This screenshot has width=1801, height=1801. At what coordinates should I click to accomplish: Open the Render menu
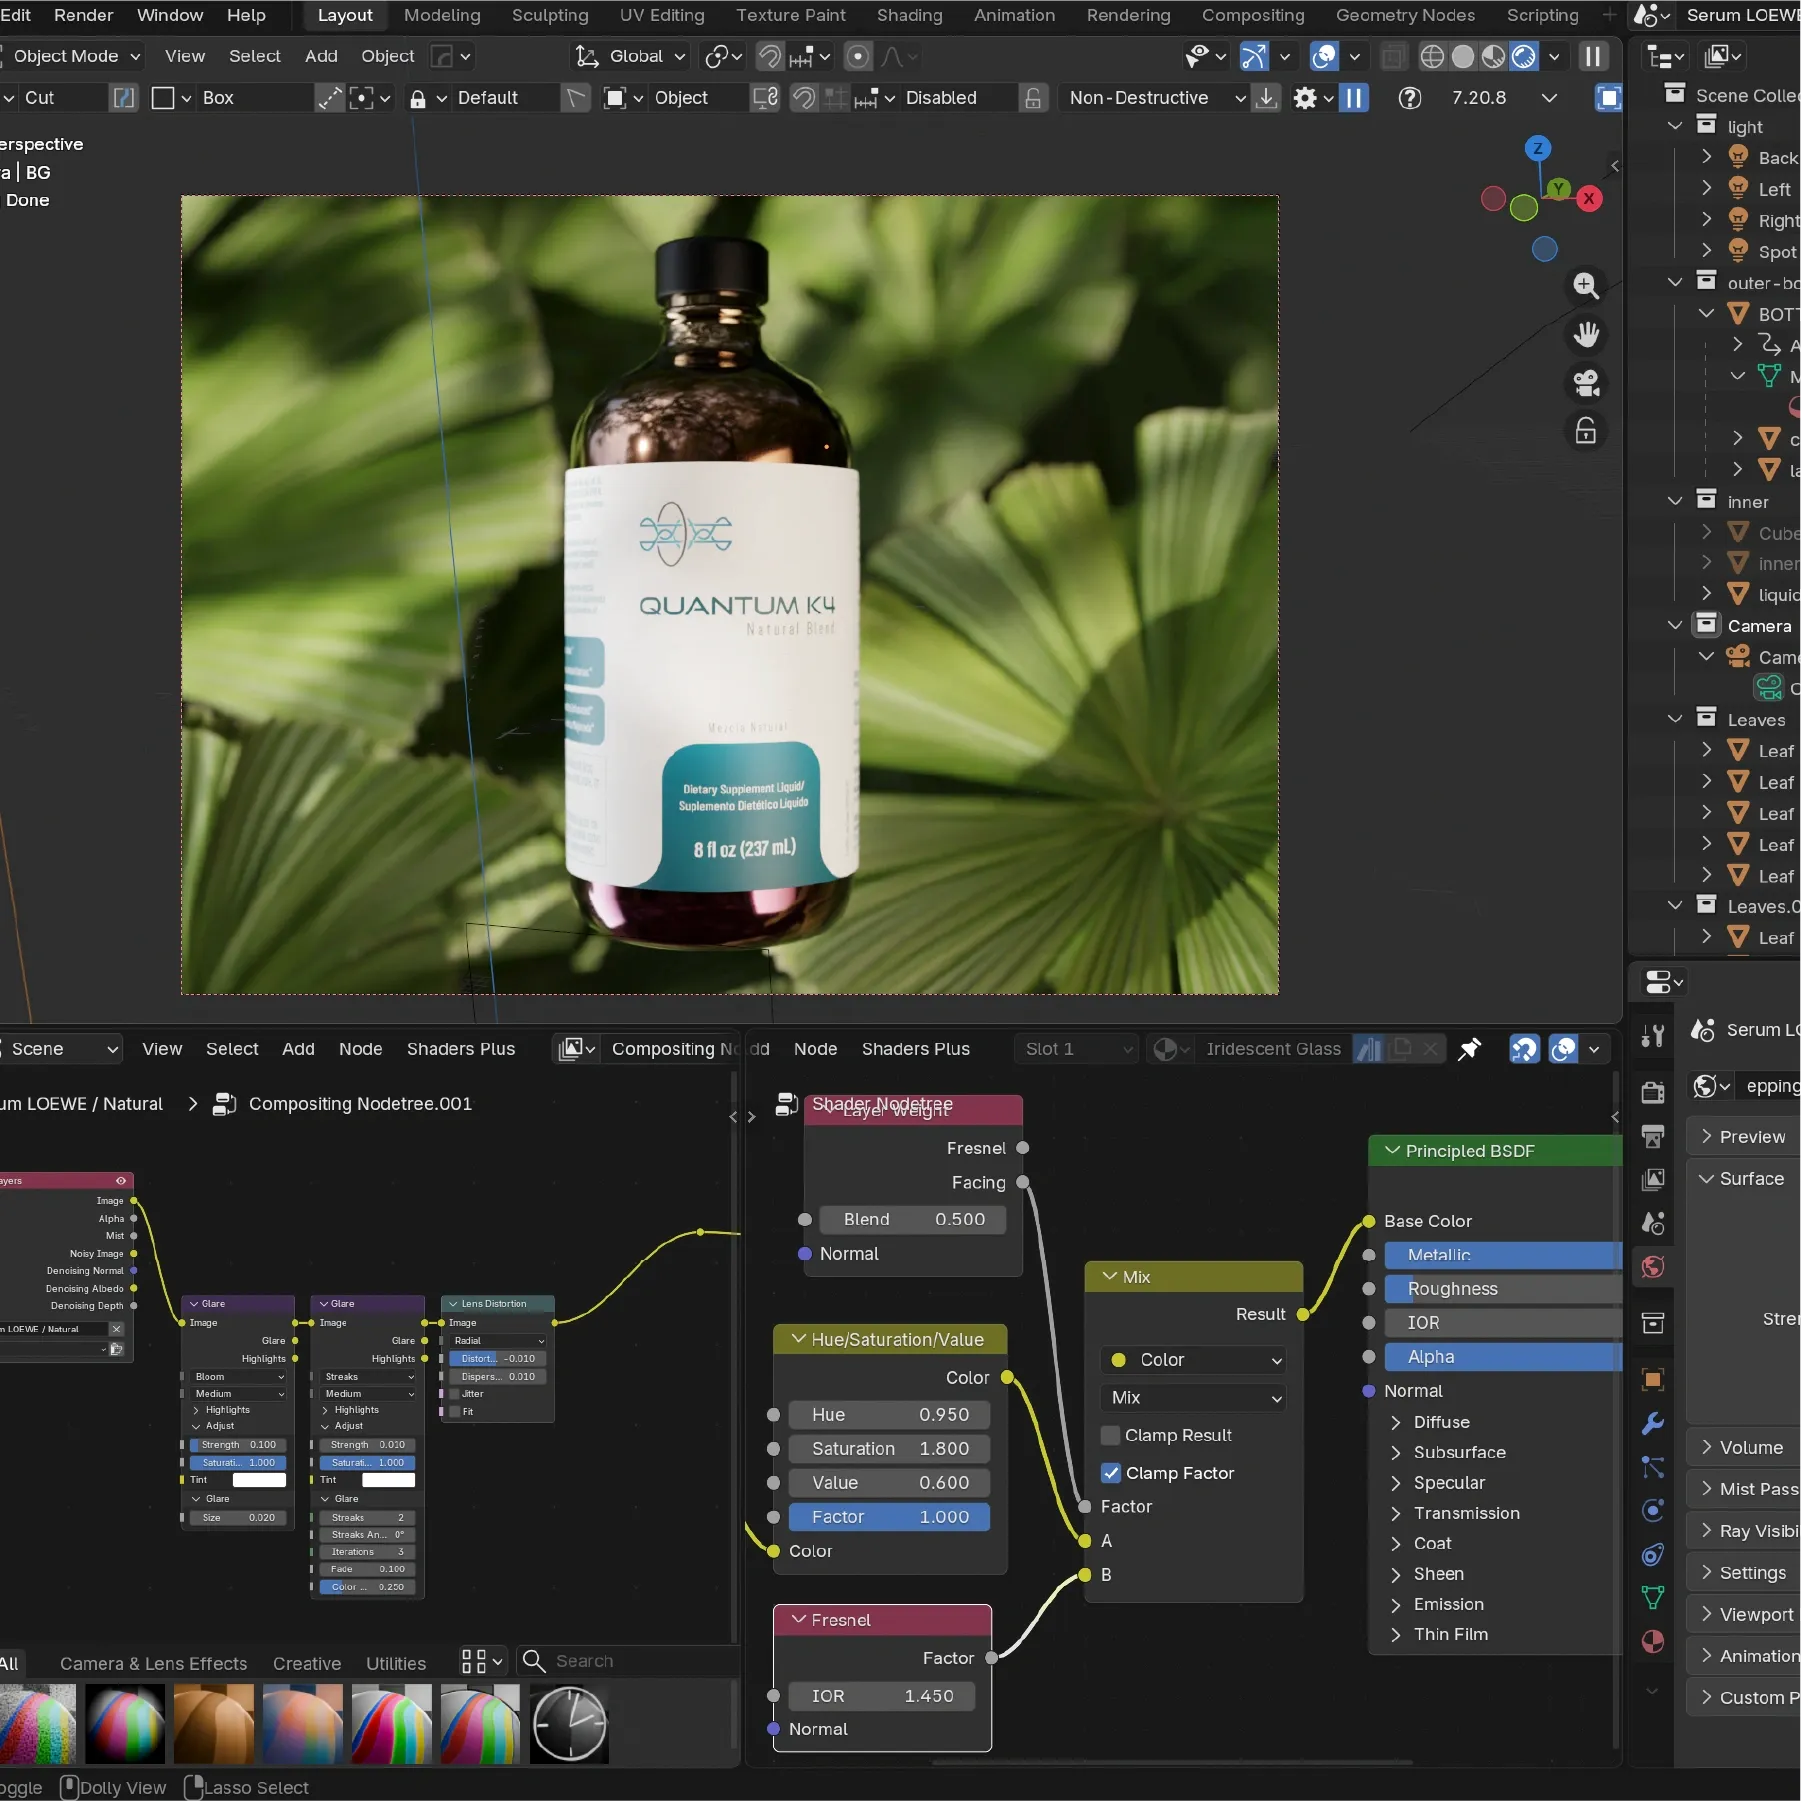pos(83,15)
